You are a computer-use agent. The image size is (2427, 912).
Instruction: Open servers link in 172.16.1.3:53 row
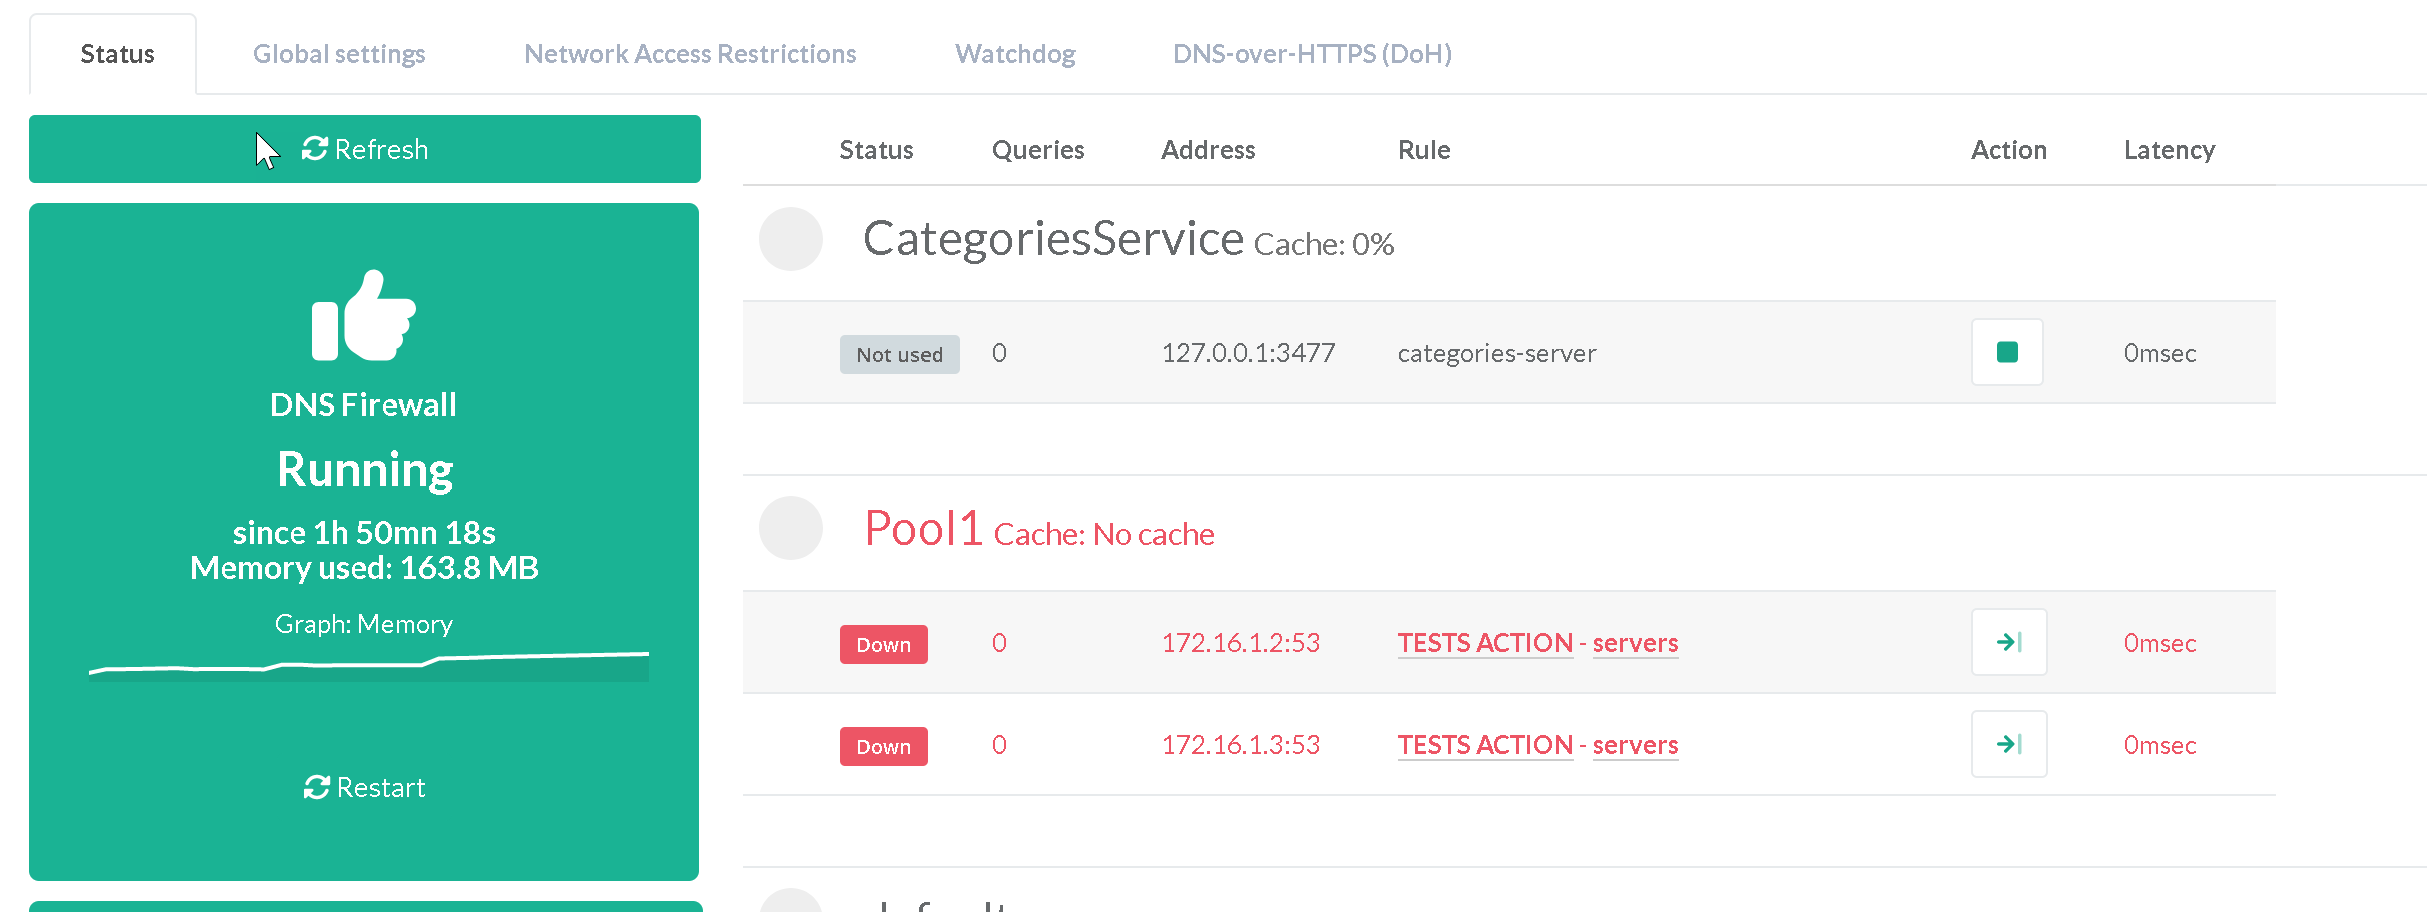click(x=1635, y=745)
